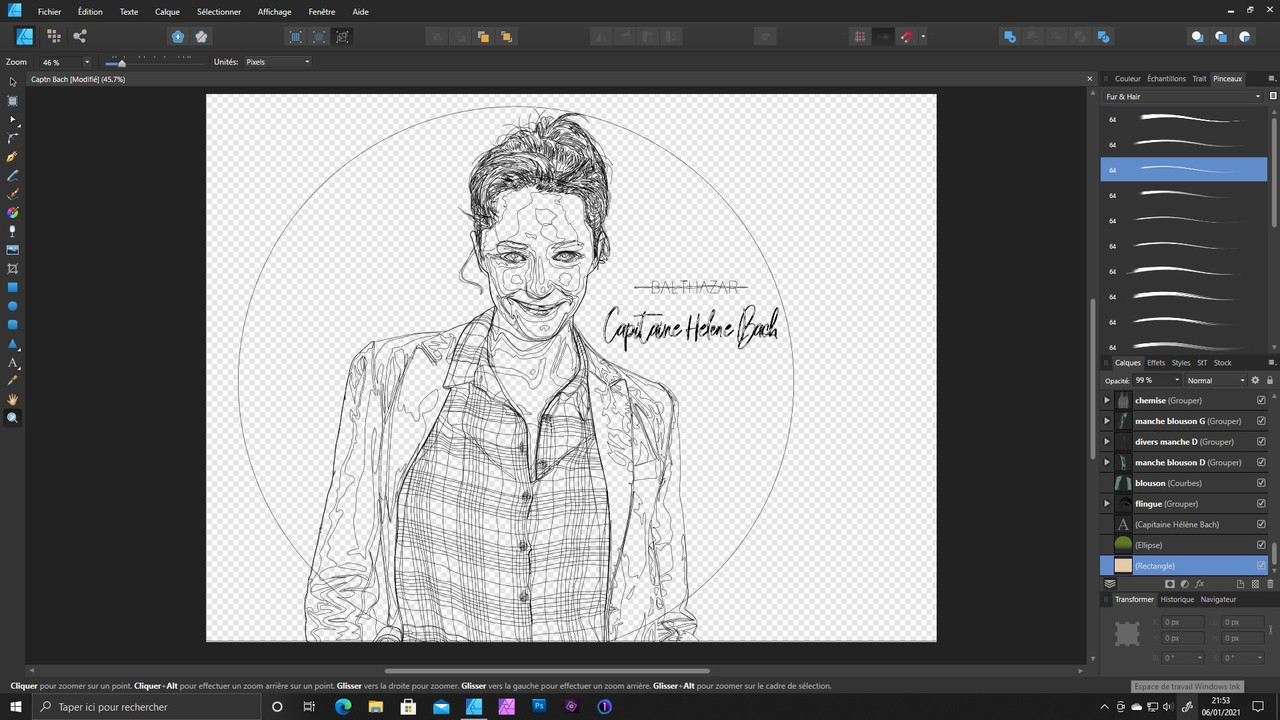This screenshot has height=720, width=1280.
Task: Select the Pen tool
Action: tap(13, 157)
